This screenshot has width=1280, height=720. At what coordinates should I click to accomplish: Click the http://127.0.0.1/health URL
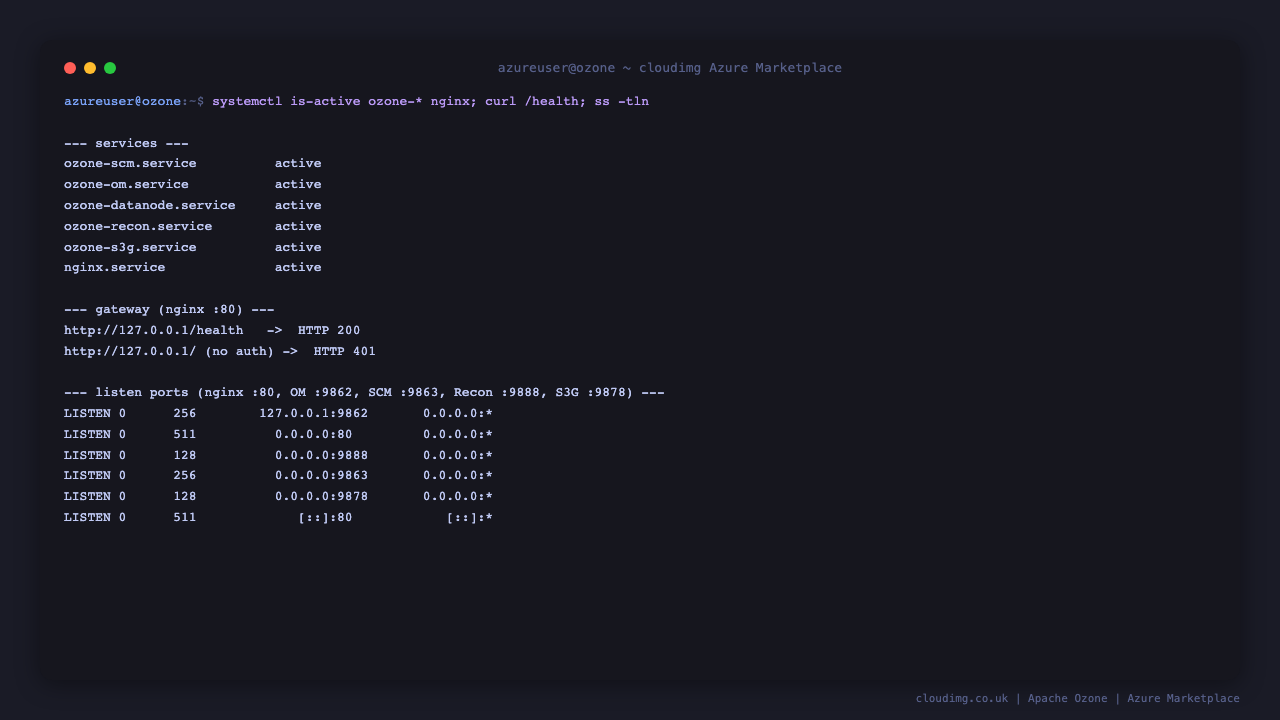(x=154, y=331)
